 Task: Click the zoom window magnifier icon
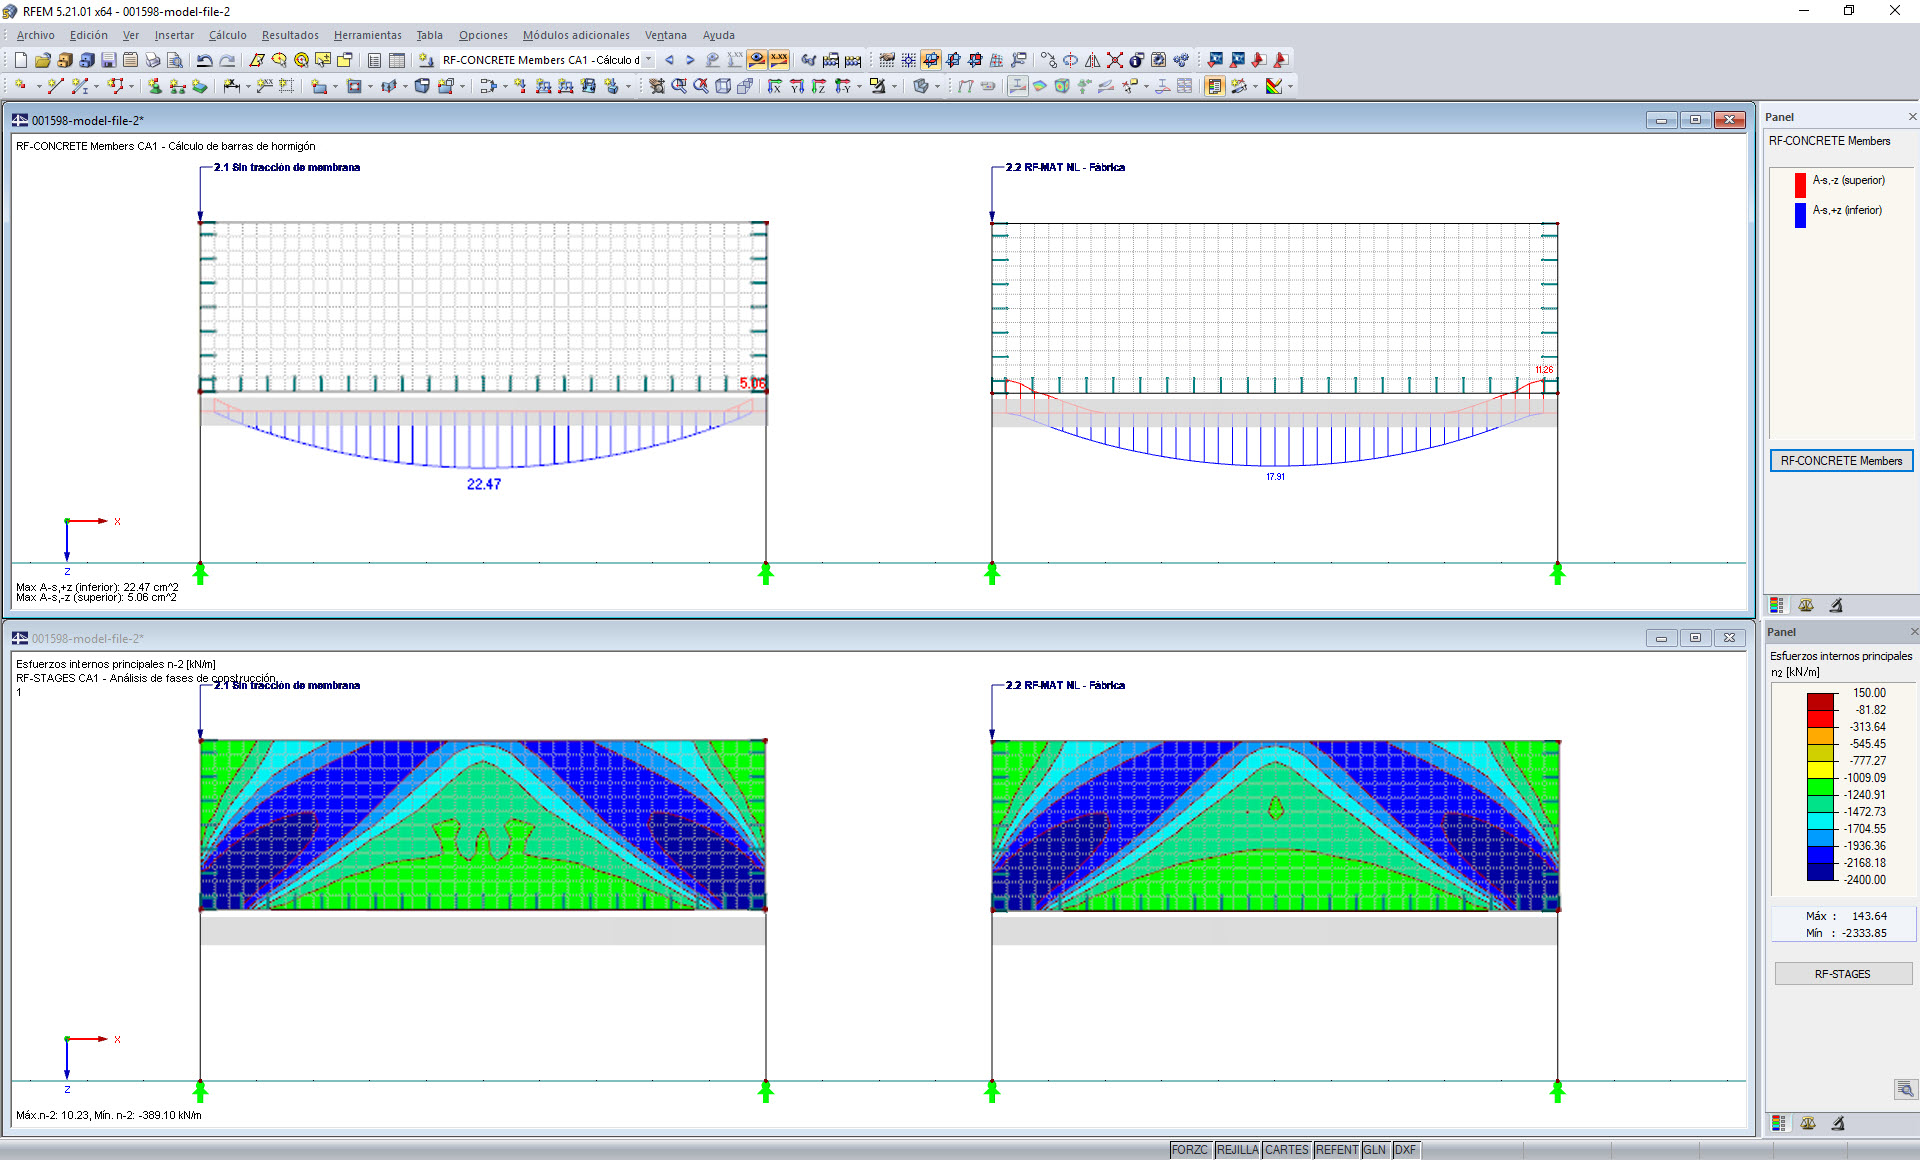(679, 86)
